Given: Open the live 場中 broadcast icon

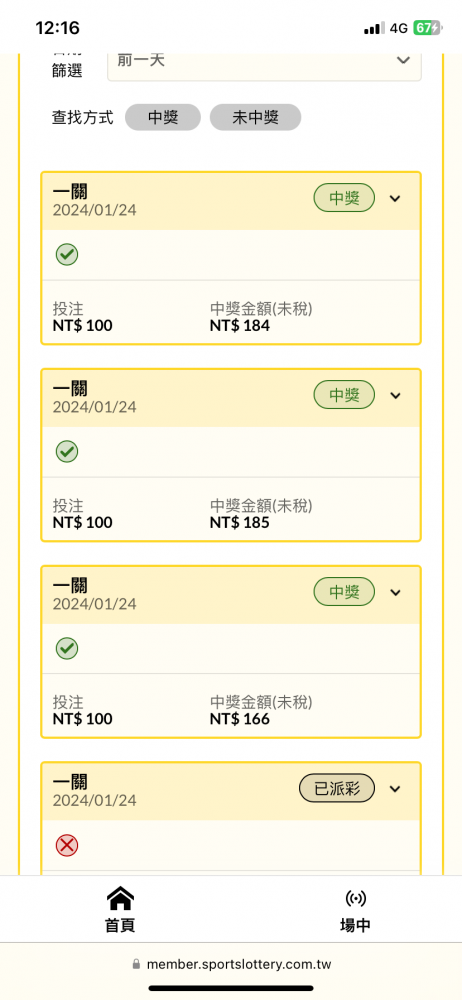Looking at the screenshot, I should 355,899.
